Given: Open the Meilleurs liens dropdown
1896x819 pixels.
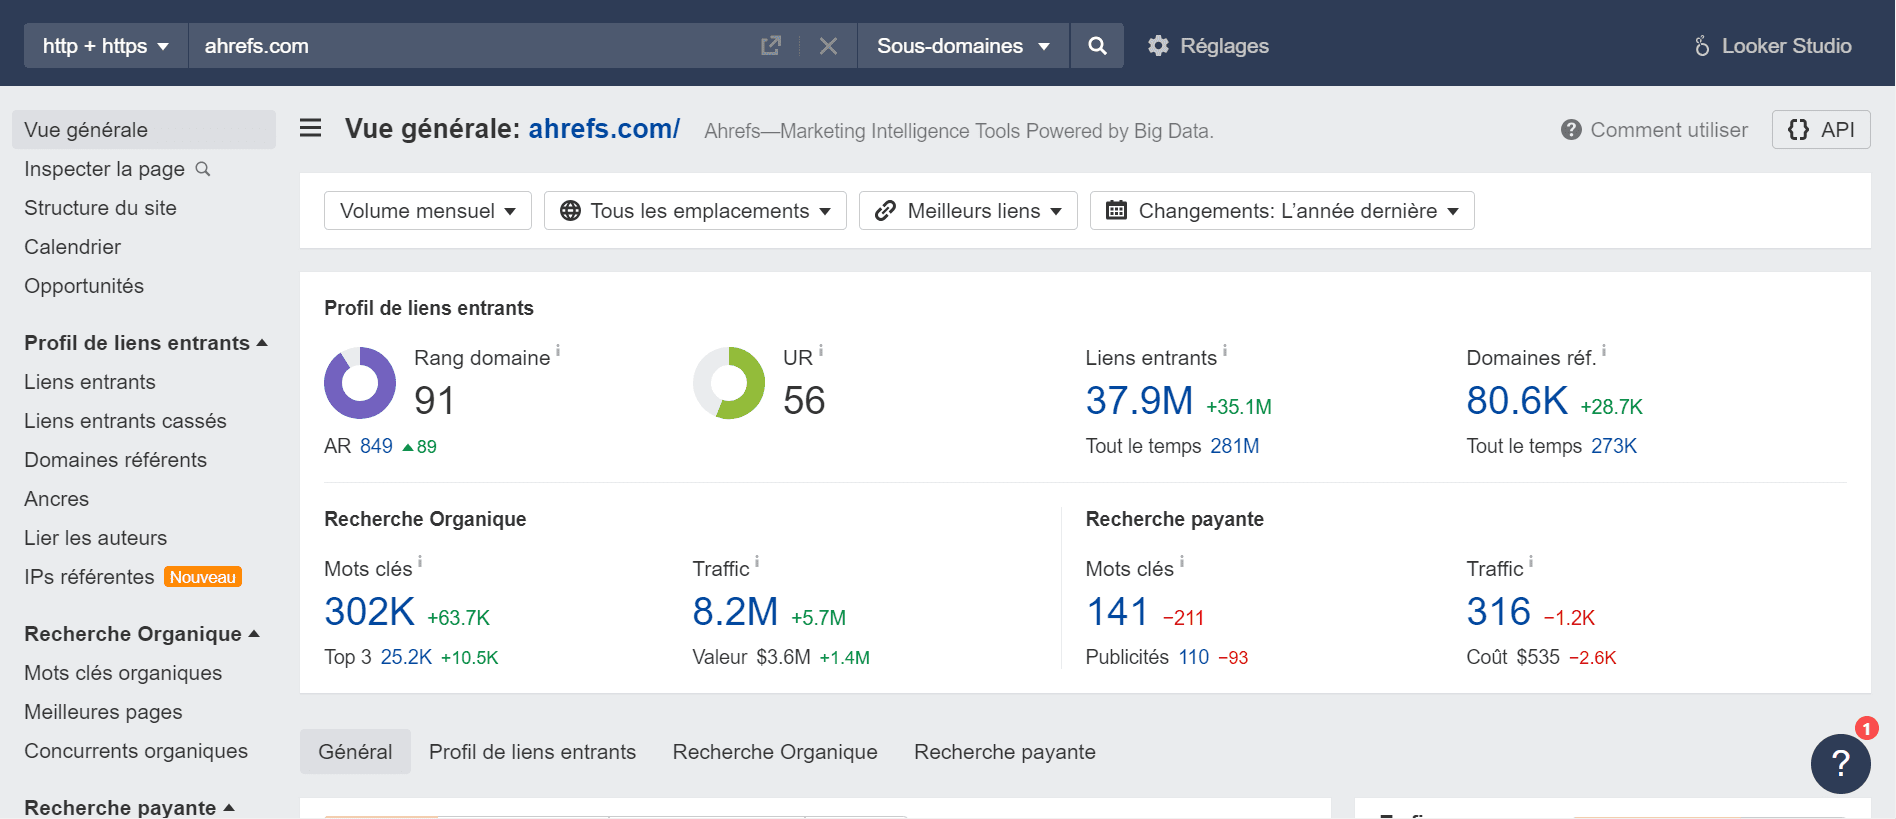Looking at the screenshot, I should [x=968, y=211].
